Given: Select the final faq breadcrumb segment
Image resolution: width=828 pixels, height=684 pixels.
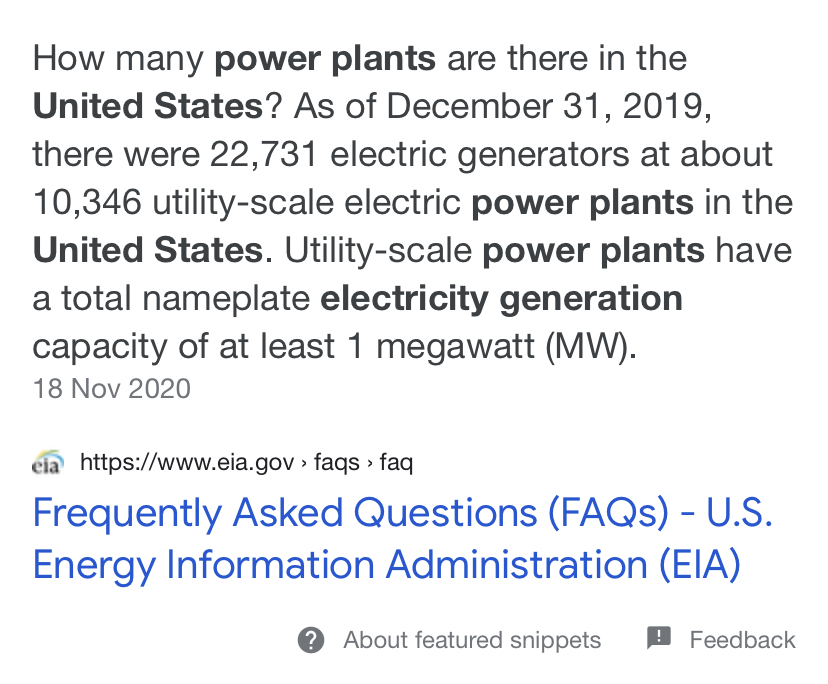Looking at the screenshot, I should pos(396,463).
